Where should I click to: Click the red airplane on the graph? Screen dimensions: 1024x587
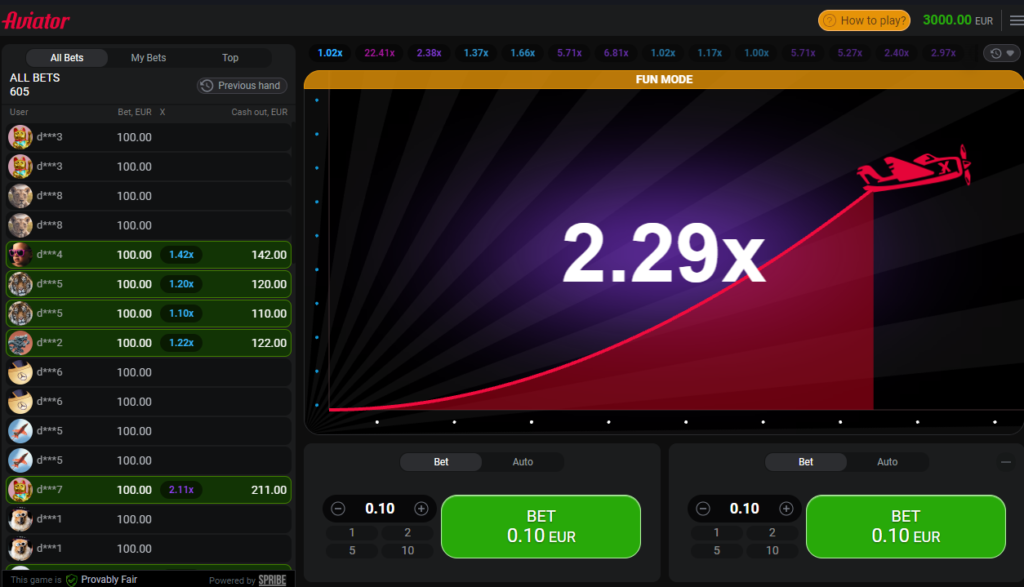click(915, 168)
